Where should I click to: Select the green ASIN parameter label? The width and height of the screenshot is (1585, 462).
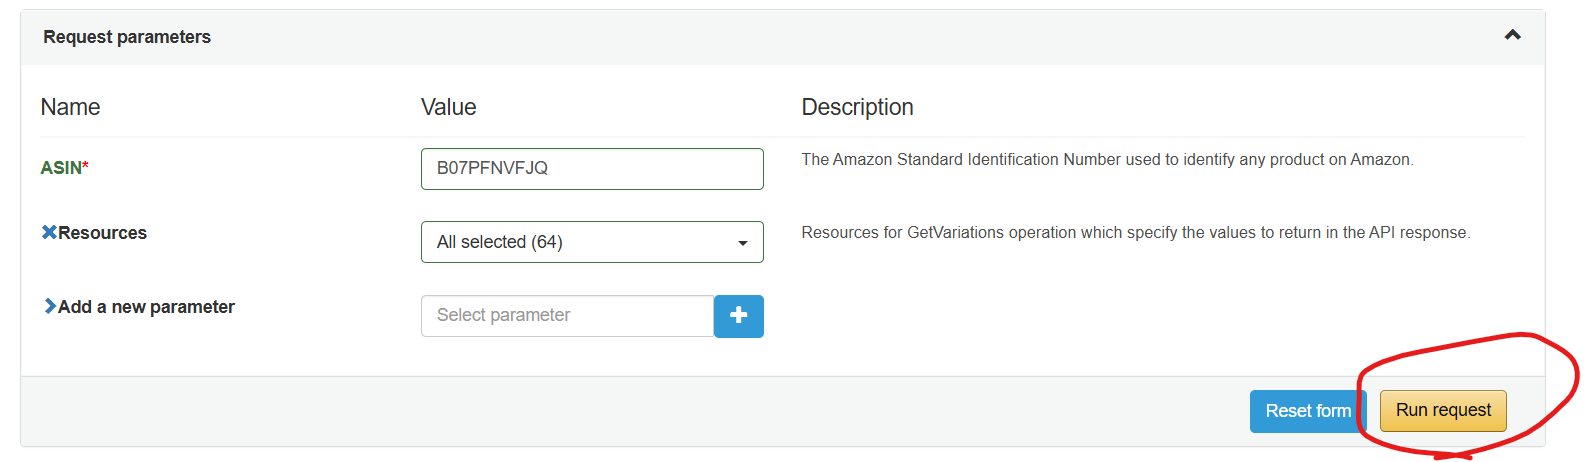pos(61,168)
